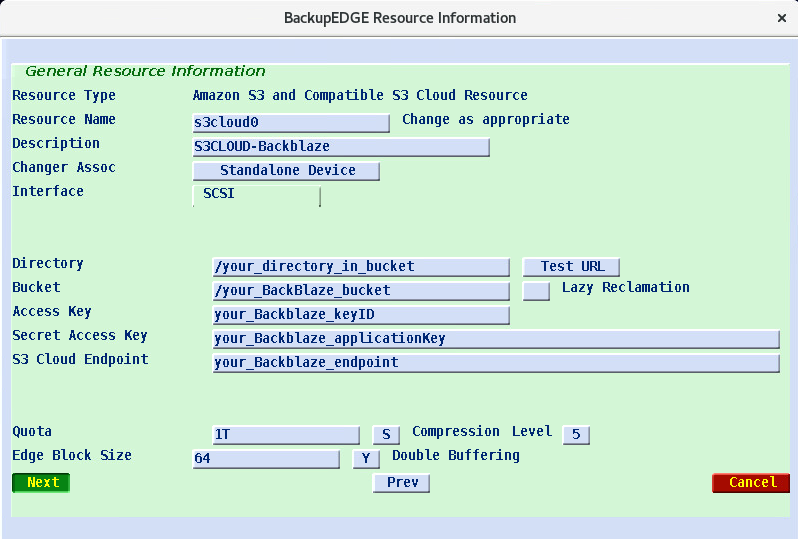
Task: Click the SCSI interface field
Action: tap(256, 195)
